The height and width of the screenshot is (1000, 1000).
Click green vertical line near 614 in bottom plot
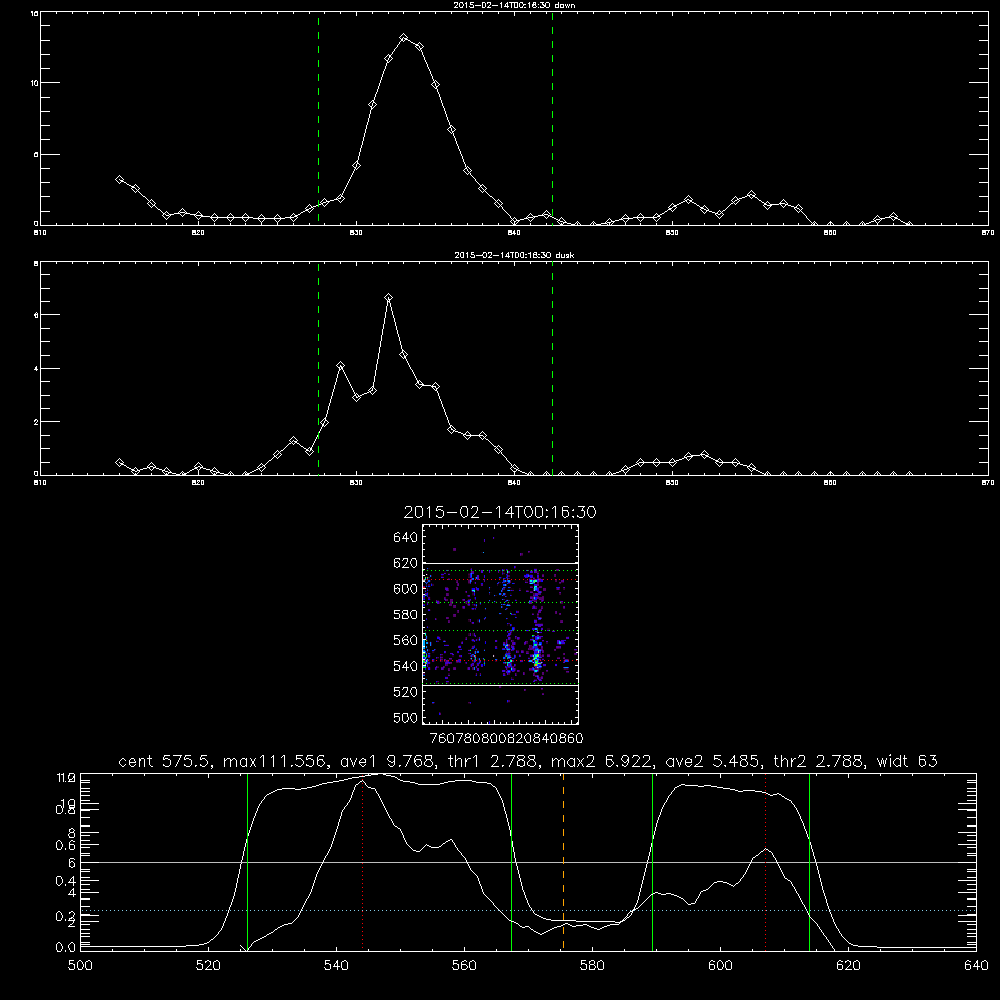click(x=809, y=862)
